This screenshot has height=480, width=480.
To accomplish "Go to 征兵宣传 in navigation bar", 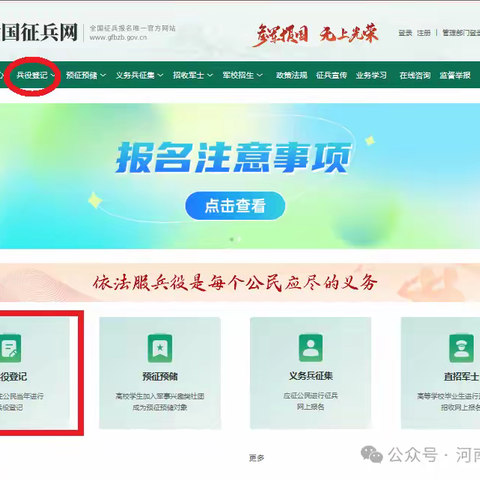I will [332, 75].
